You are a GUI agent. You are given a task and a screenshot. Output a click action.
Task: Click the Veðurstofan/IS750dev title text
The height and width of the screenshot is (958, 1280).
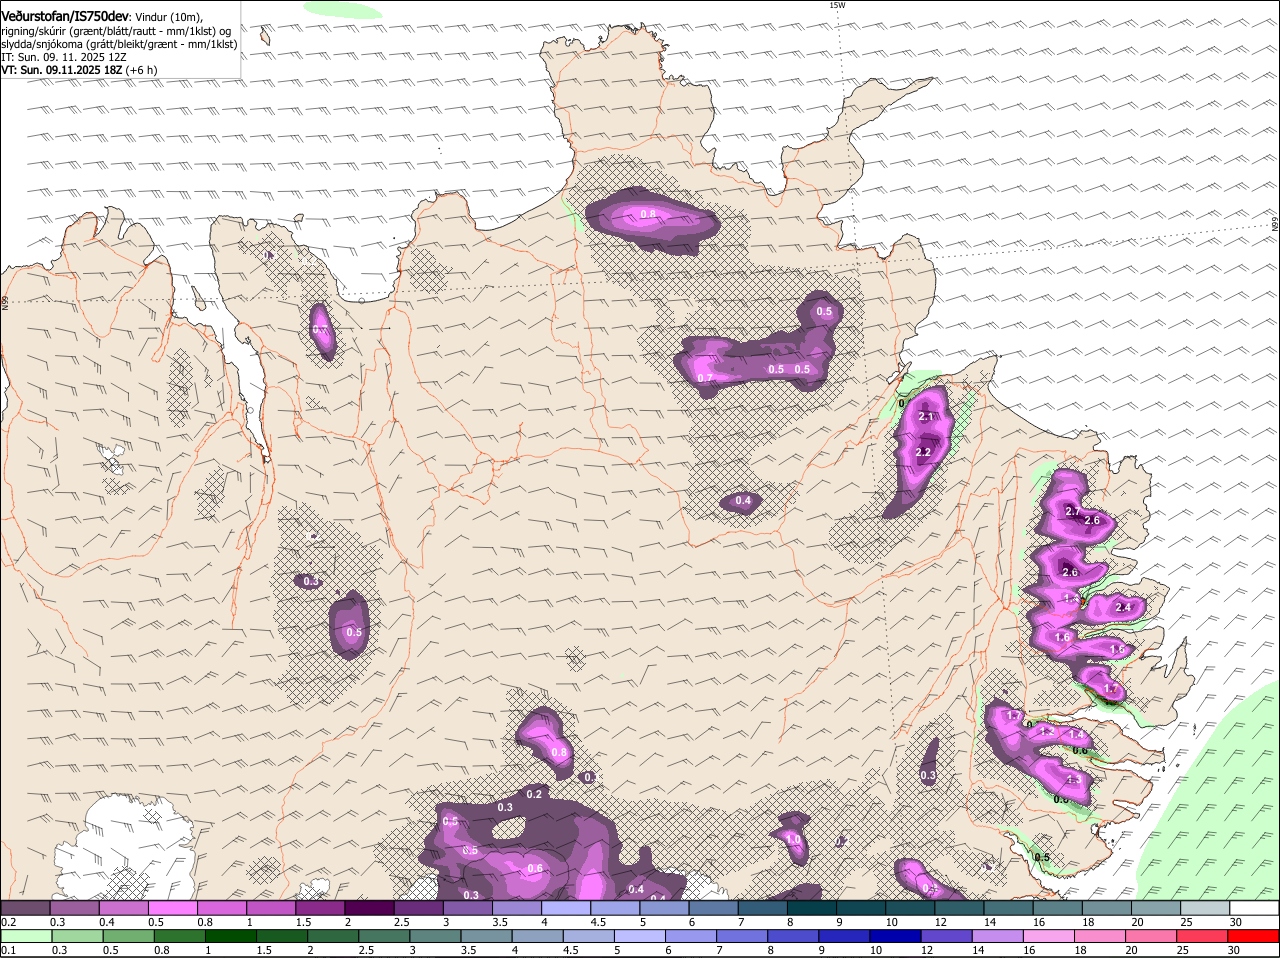(x=65, y=16)
